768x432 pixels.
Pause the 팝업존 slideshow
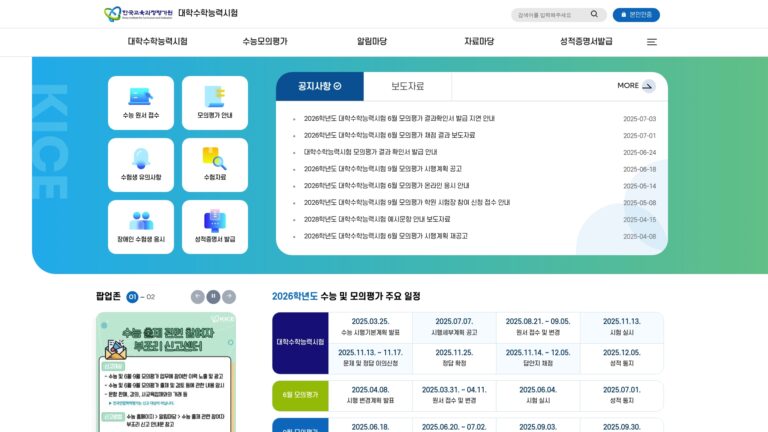213,296
